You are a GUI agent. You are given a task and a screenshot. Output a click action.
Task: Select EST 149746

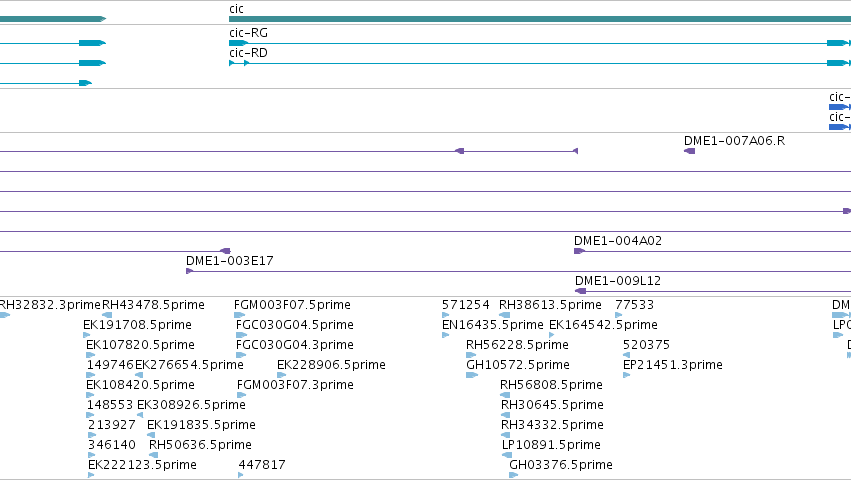point(110,365)
